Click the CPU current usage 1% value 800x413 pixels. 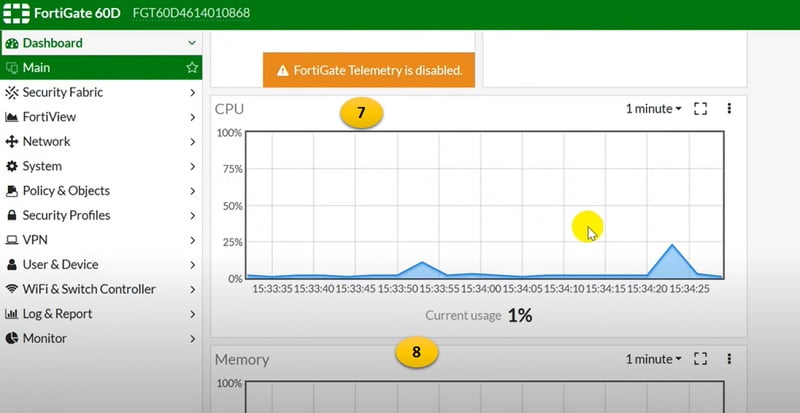click(x=520, y=315)
